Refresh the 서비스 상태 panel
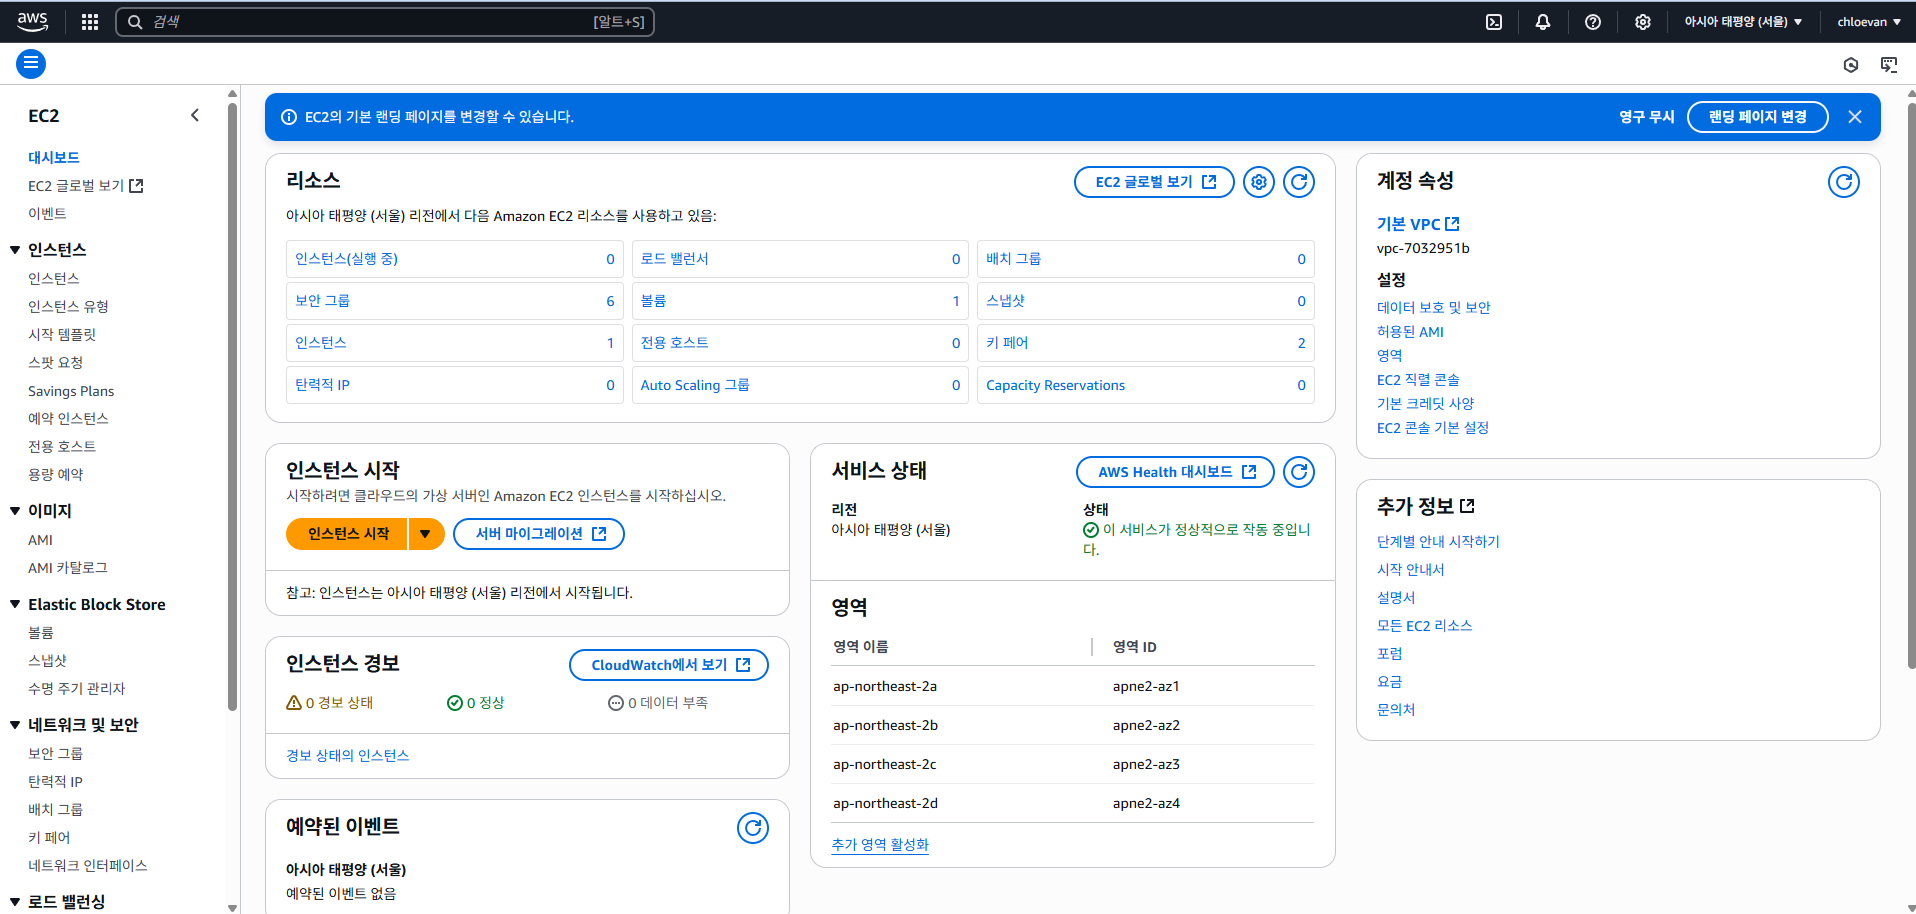The image size is (1916, 914). tap(1299, 472)
